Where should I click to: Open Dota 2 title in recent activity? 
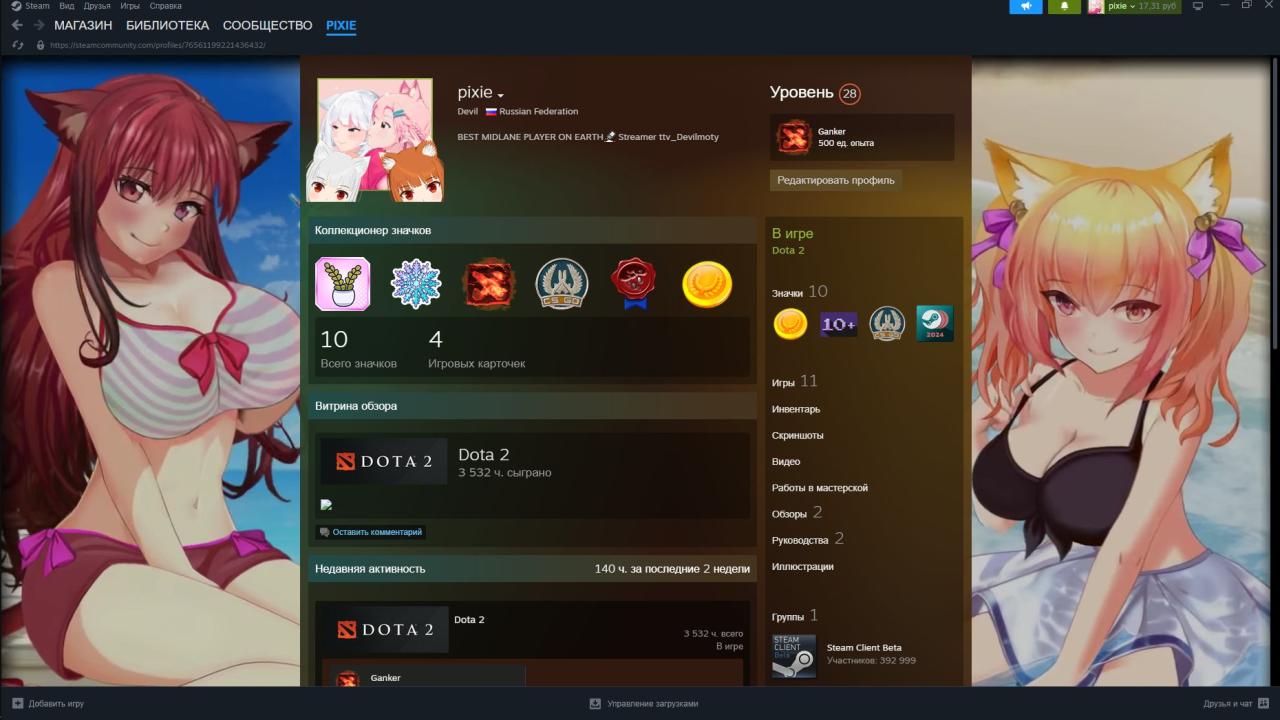point(469,620)
